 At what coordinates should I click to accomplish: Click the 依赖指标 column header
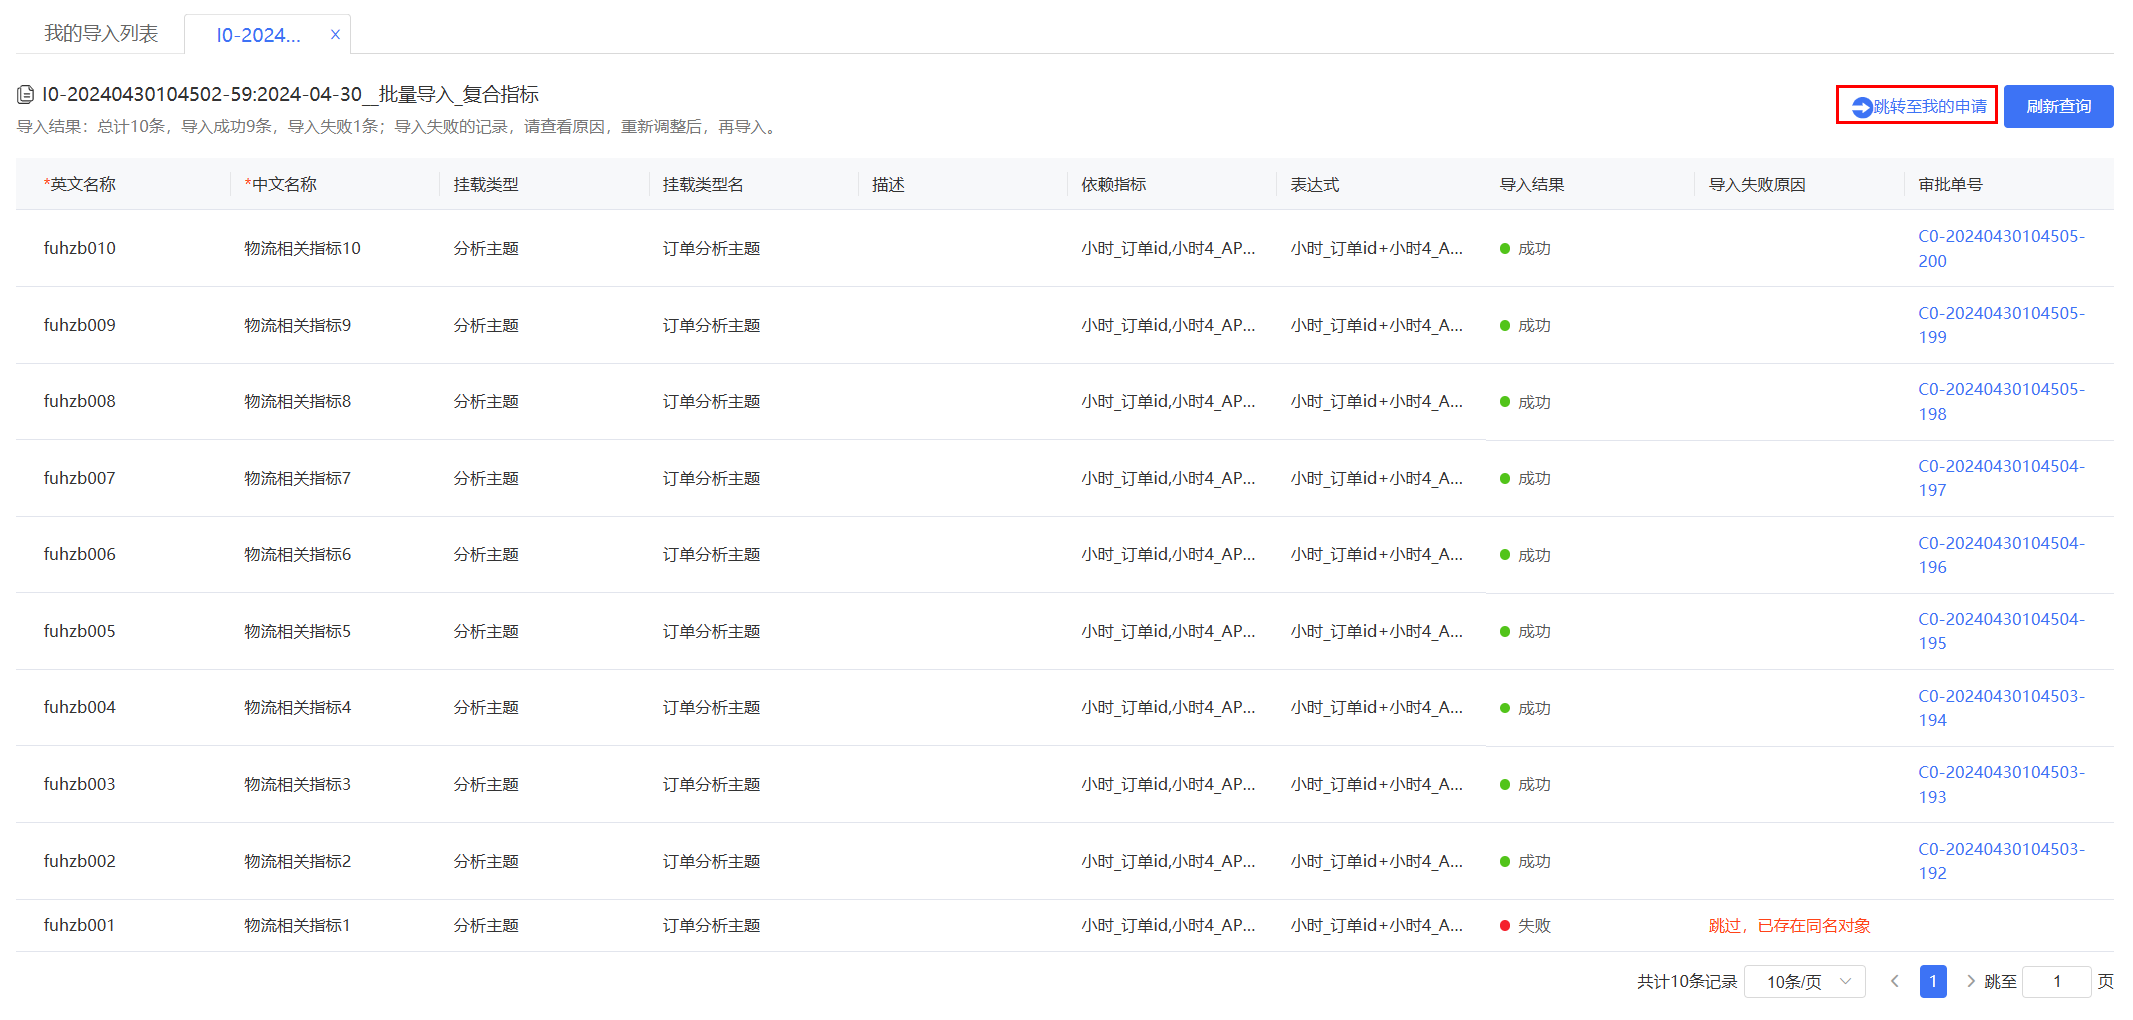point(1114,184)
